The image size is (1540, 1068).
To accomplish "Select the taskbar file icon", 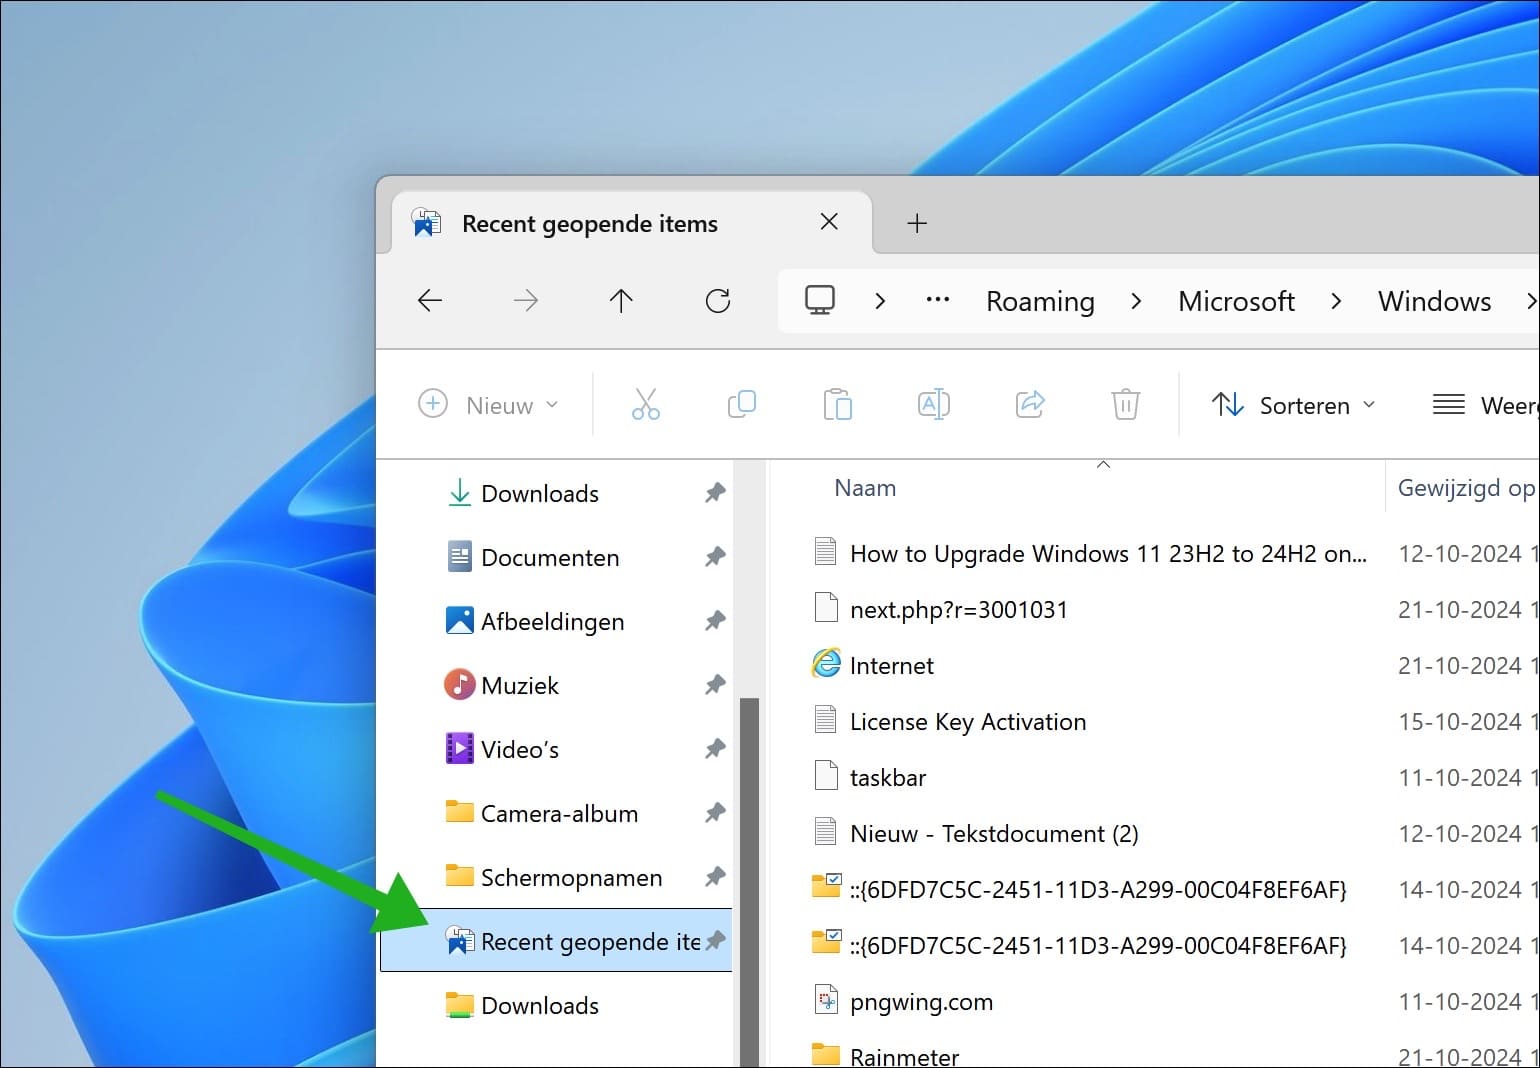I will pos(826,776).
